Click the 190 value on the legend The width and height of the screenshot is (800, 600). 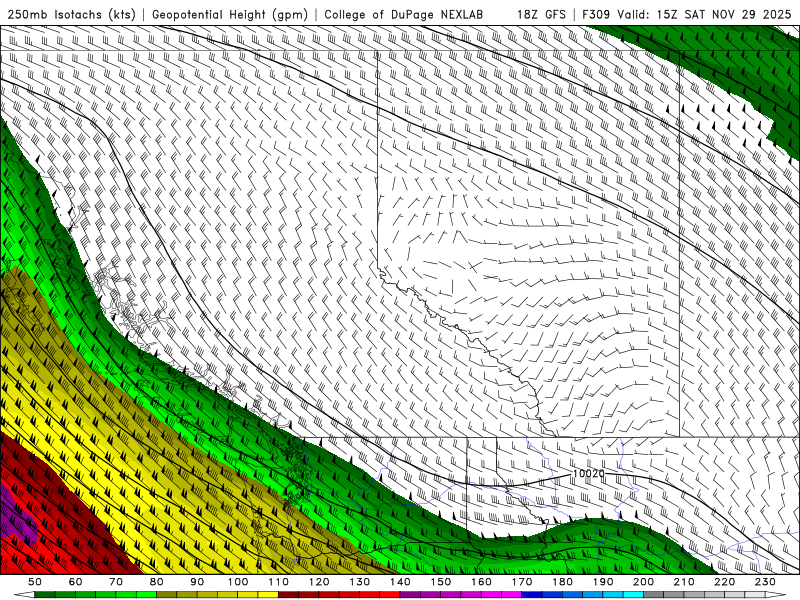coord(603,582)
